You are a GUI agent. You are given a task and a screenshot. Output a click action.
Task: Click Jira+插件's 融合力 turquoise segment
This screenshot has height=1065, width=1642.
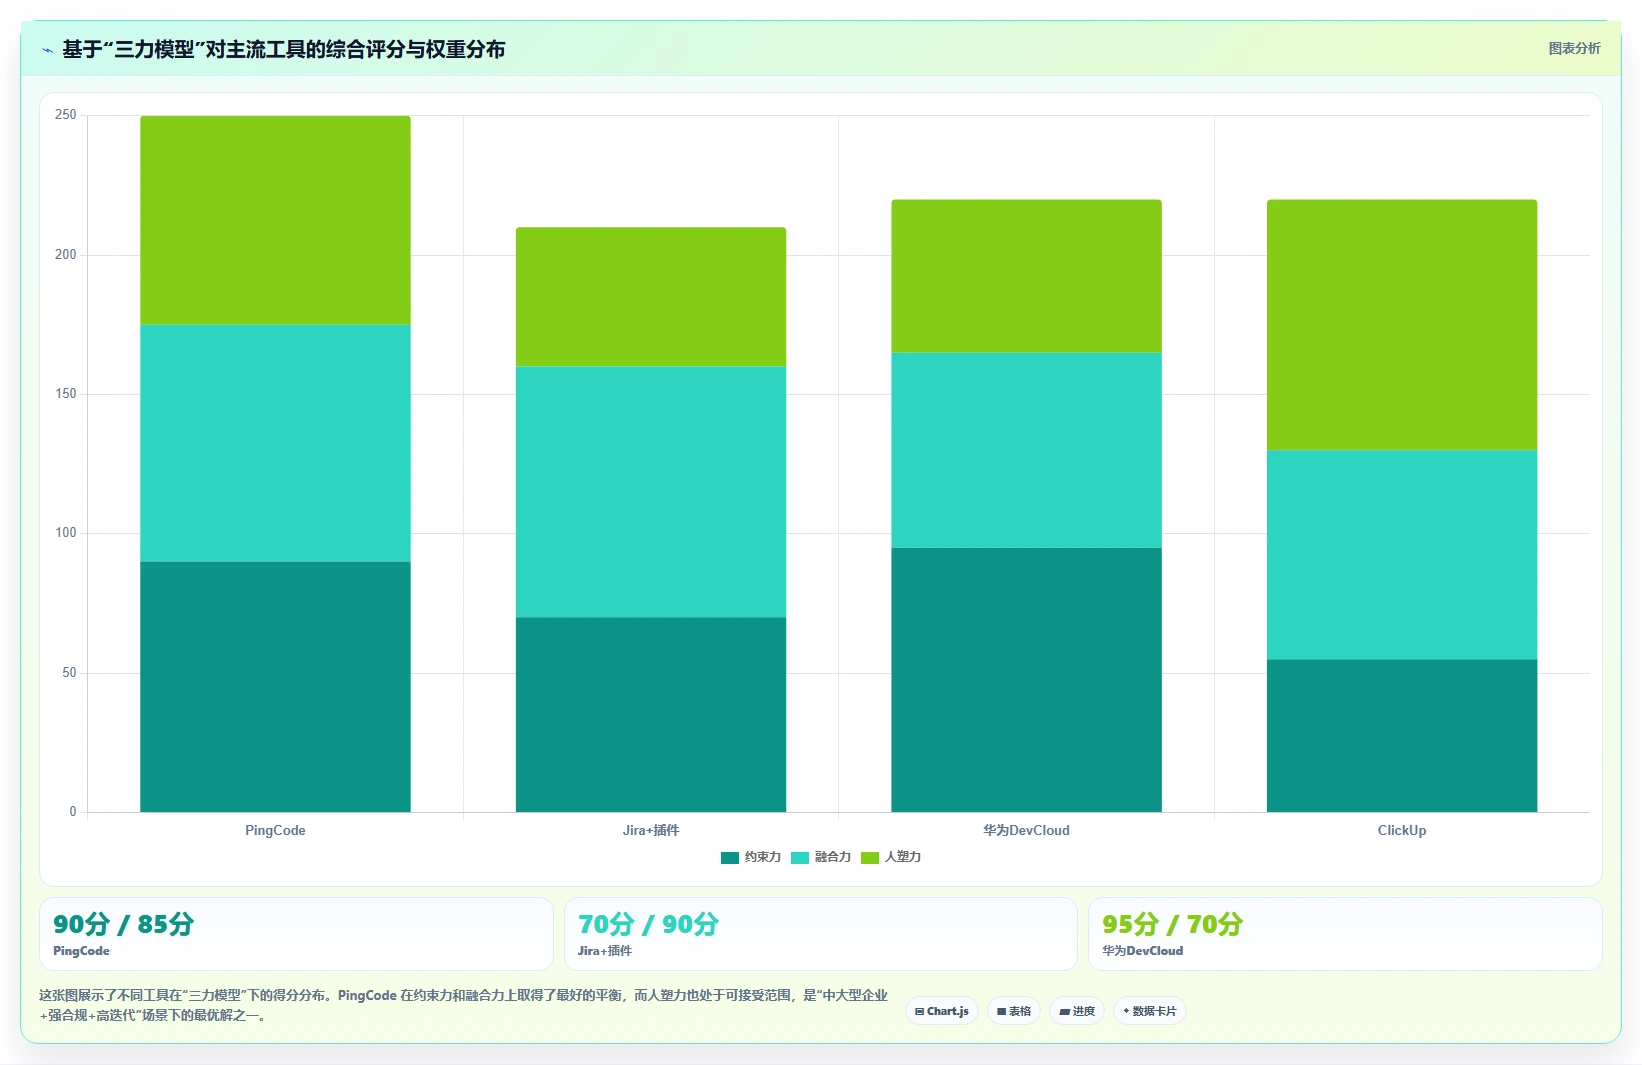coord(651,492)
